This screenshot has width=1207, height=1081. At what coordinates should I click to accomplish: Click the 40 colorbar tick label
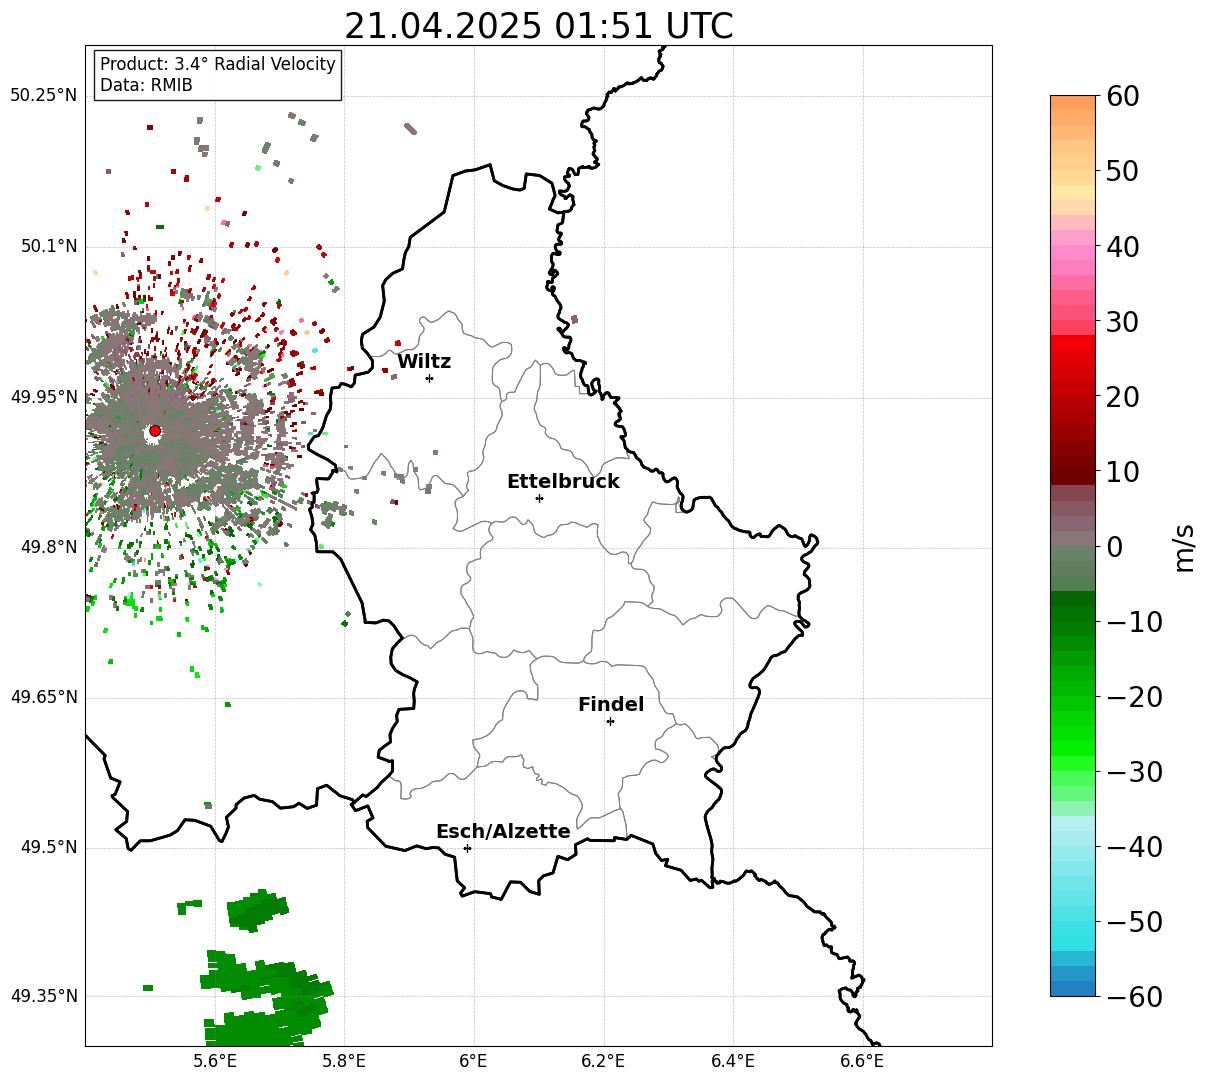(1121, 246)
